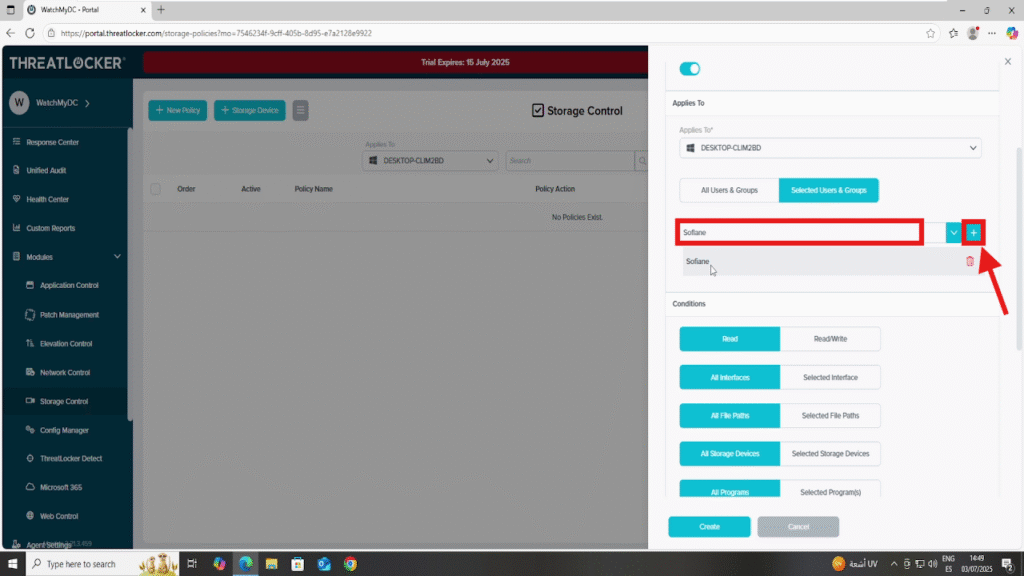The width and height of the screenshot is (1024, 576).
Task: Click Storage Device button
Action: [x=249, y=110]
